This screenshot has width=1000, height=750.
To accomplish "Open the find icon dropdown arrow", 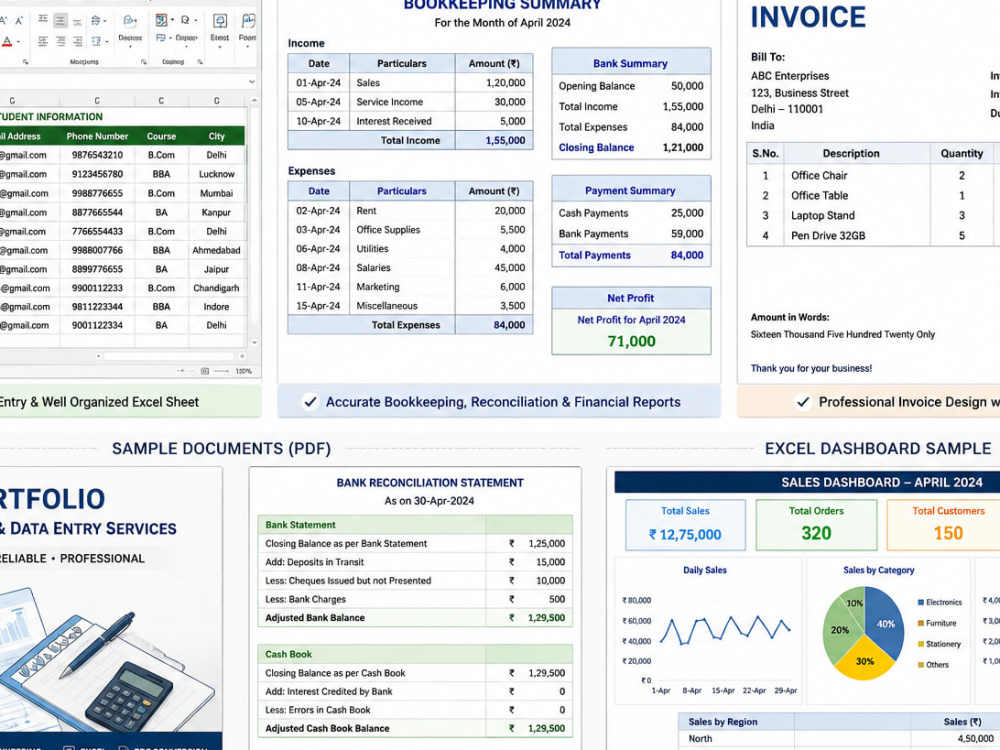I will tap(196, 20).
